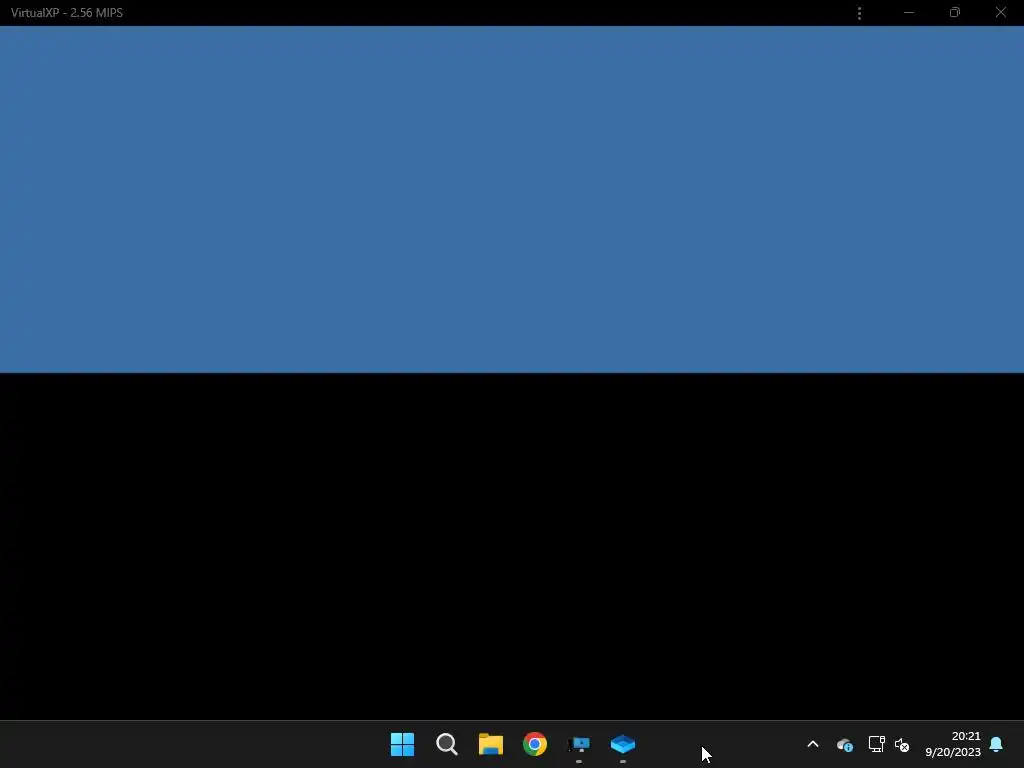
Task: Switch to the remote desktop monitor app
Action: point(579,744)
